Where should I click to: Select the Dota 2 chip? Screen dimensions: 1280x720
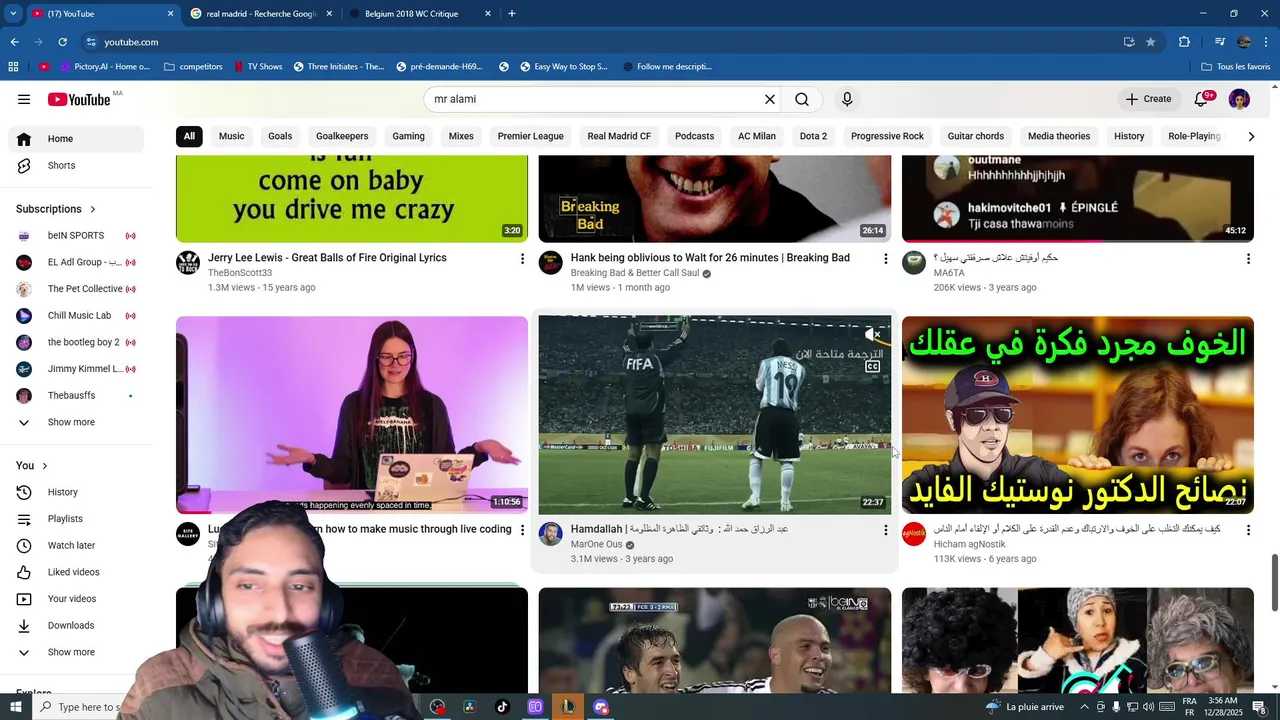pyautogui.click(x=813, y=136)
